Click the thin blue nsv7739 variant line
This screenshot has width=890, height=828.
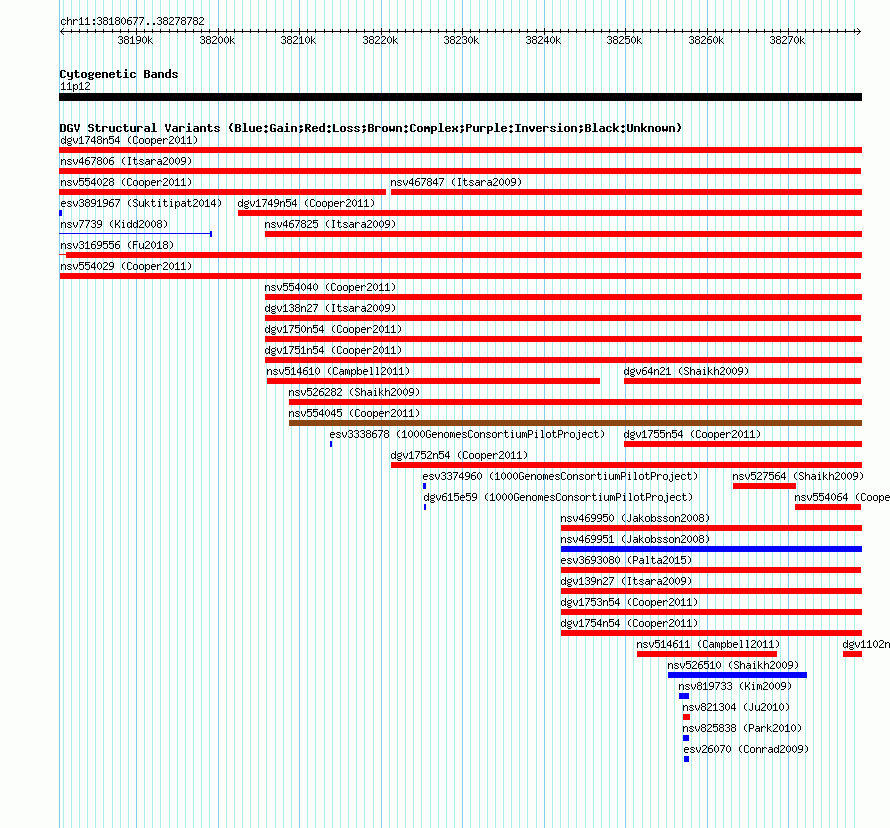[x=136, y=234]
